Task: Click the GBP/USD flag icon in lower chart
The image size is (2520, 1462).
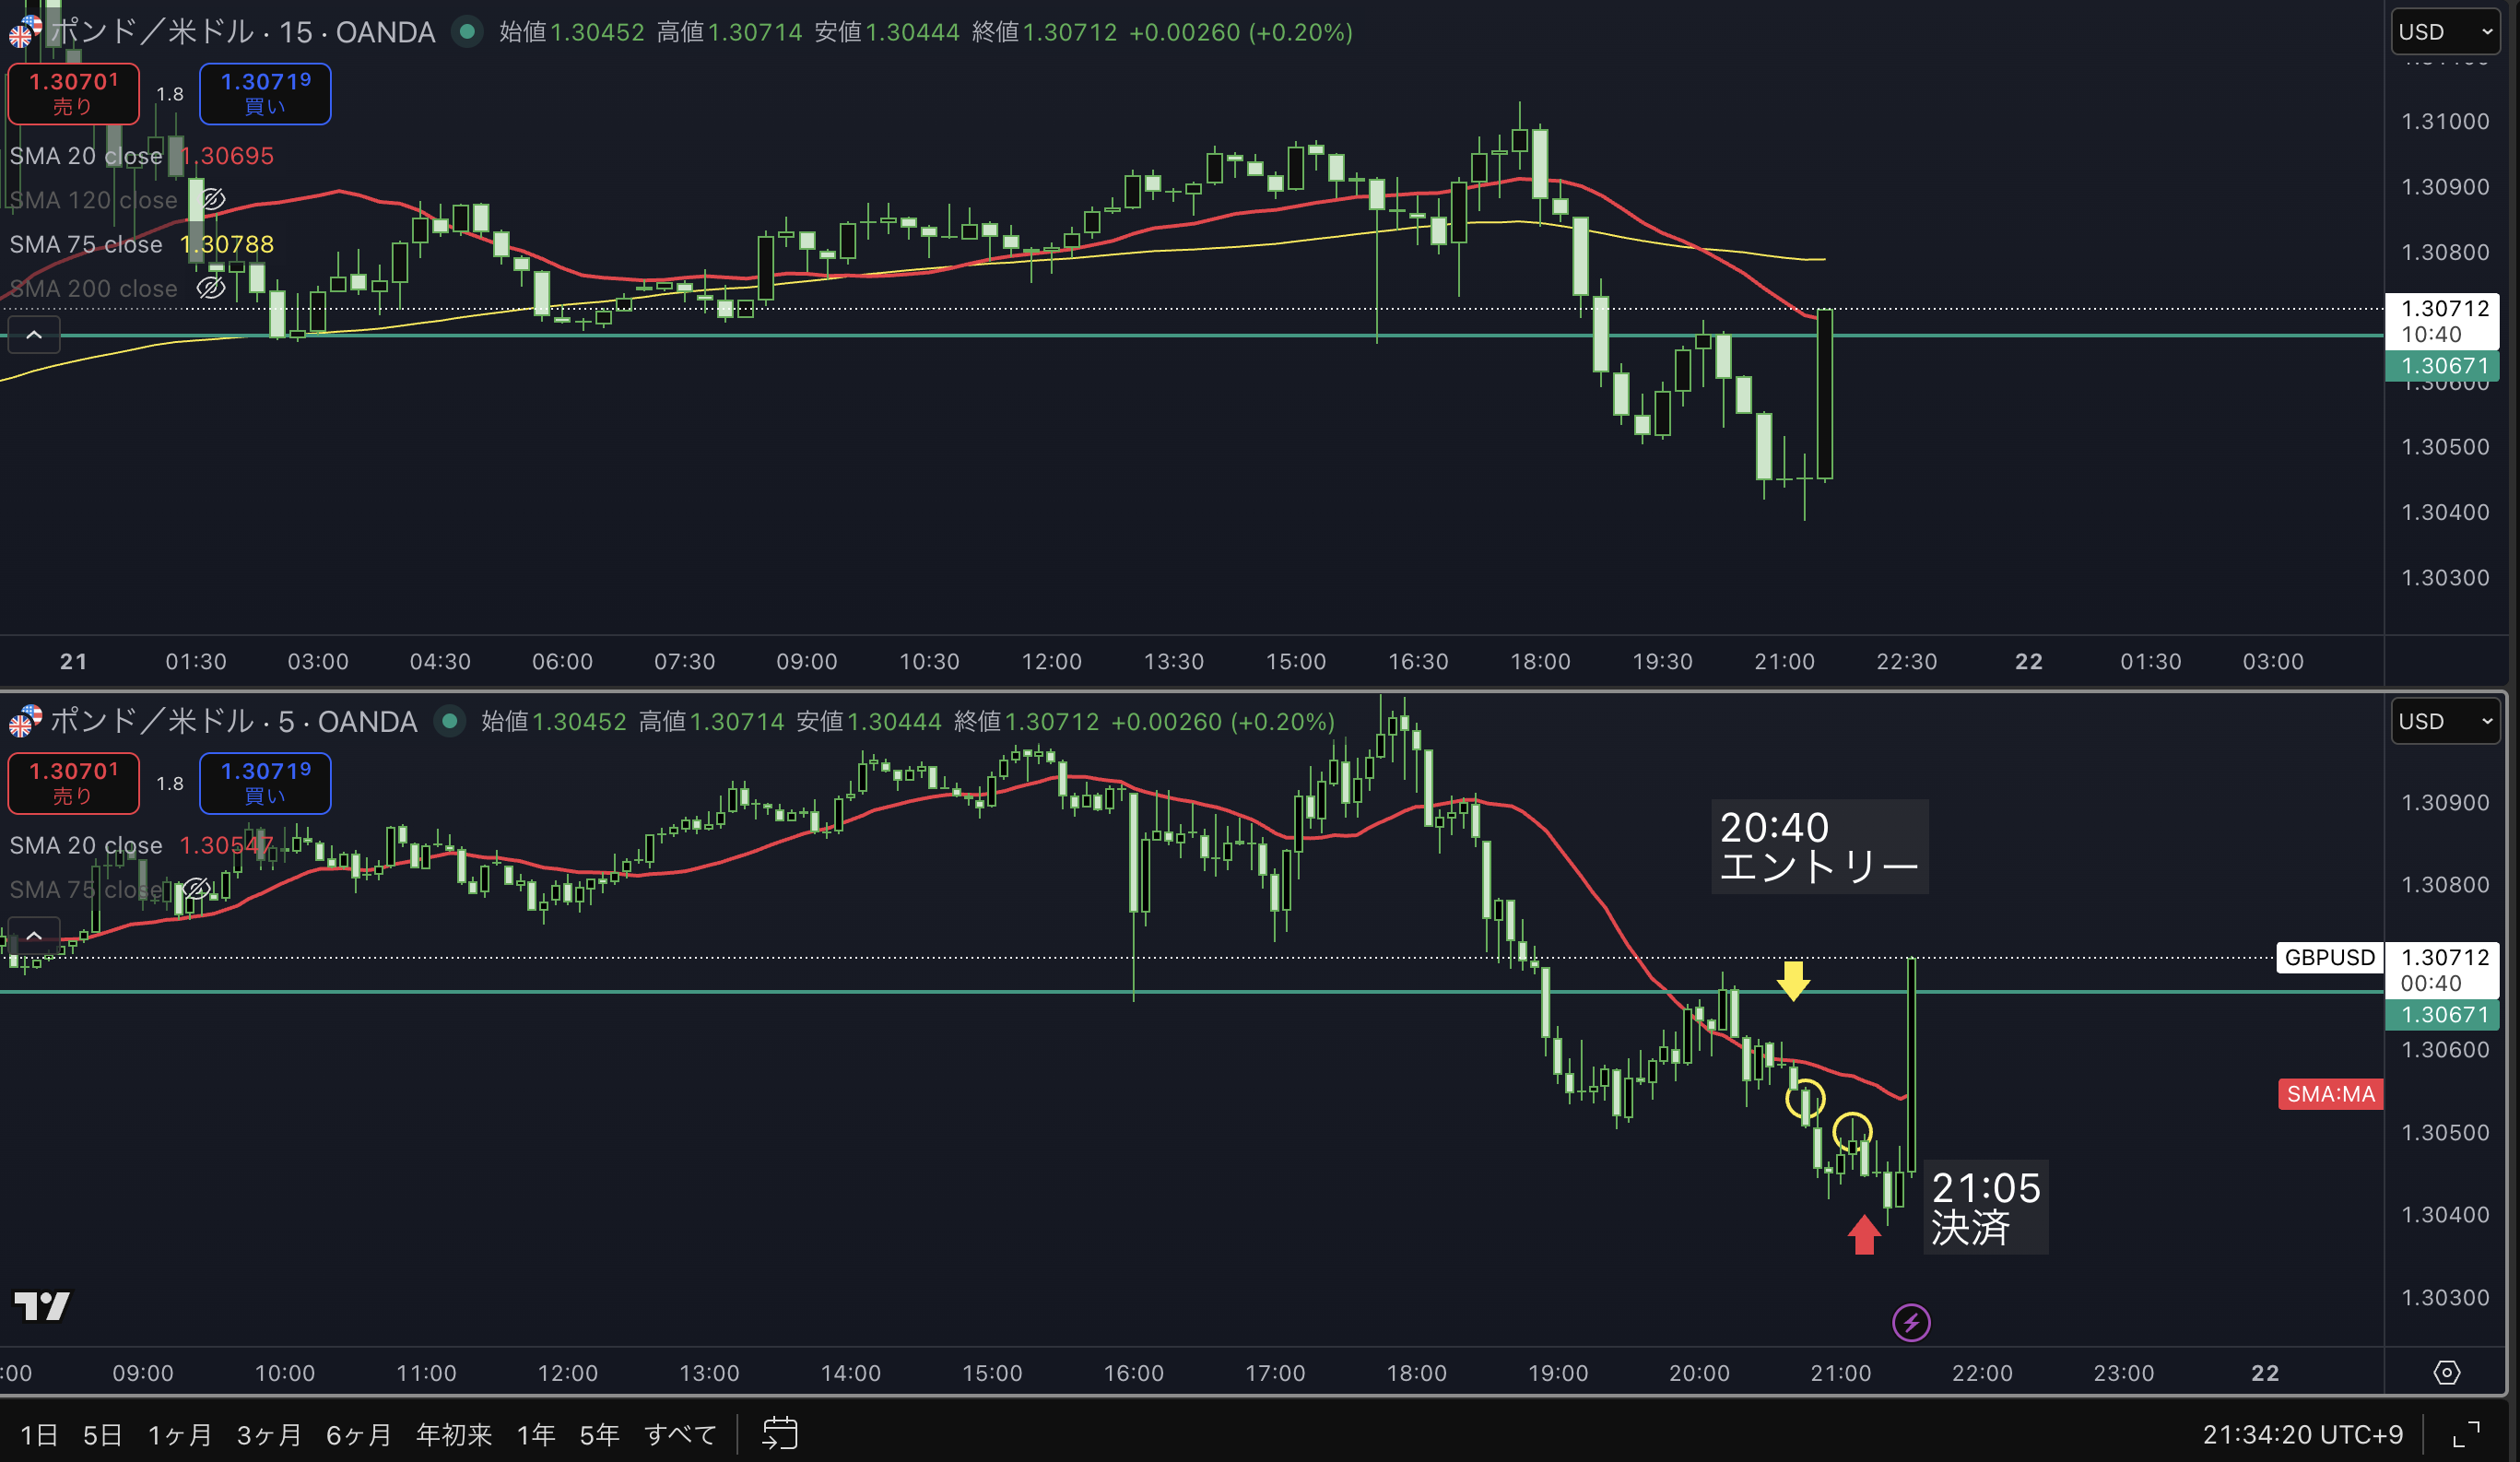Action: click(x=25, y=720)
